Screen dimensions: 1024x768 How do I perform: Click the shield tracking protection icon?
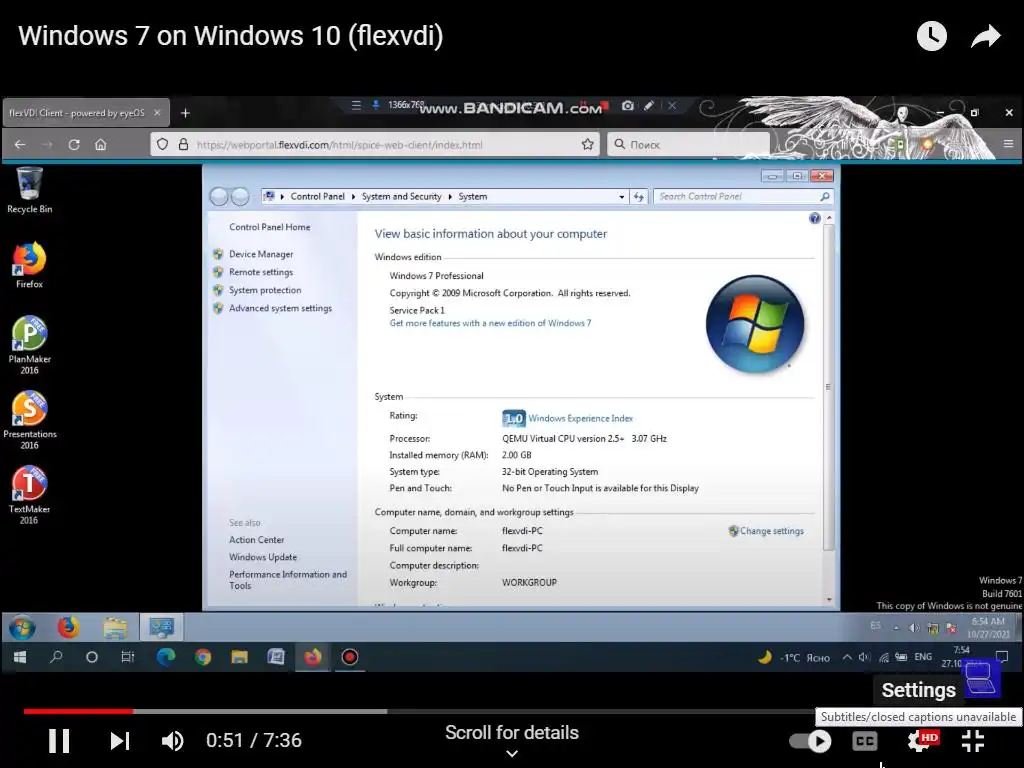[163, 144]
